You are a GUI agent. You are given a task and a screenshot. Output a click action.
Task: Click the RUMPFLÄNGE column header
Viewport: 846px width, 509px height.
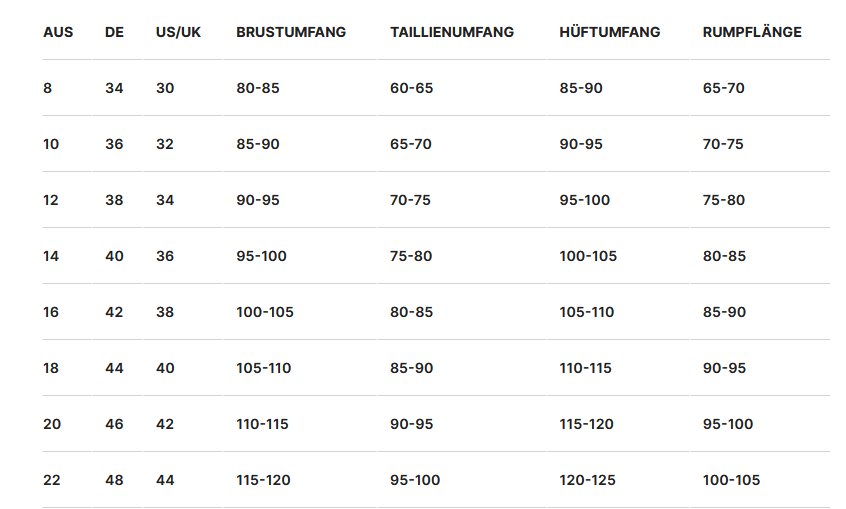tap(752, 32)
